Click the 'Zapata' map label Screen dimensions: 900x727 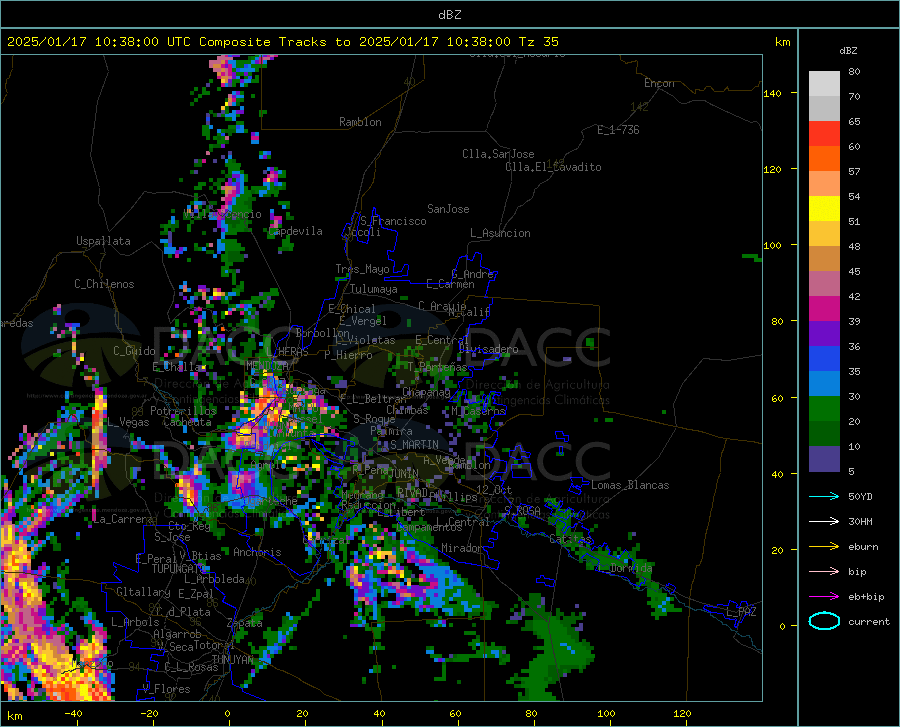pos(245,623)
